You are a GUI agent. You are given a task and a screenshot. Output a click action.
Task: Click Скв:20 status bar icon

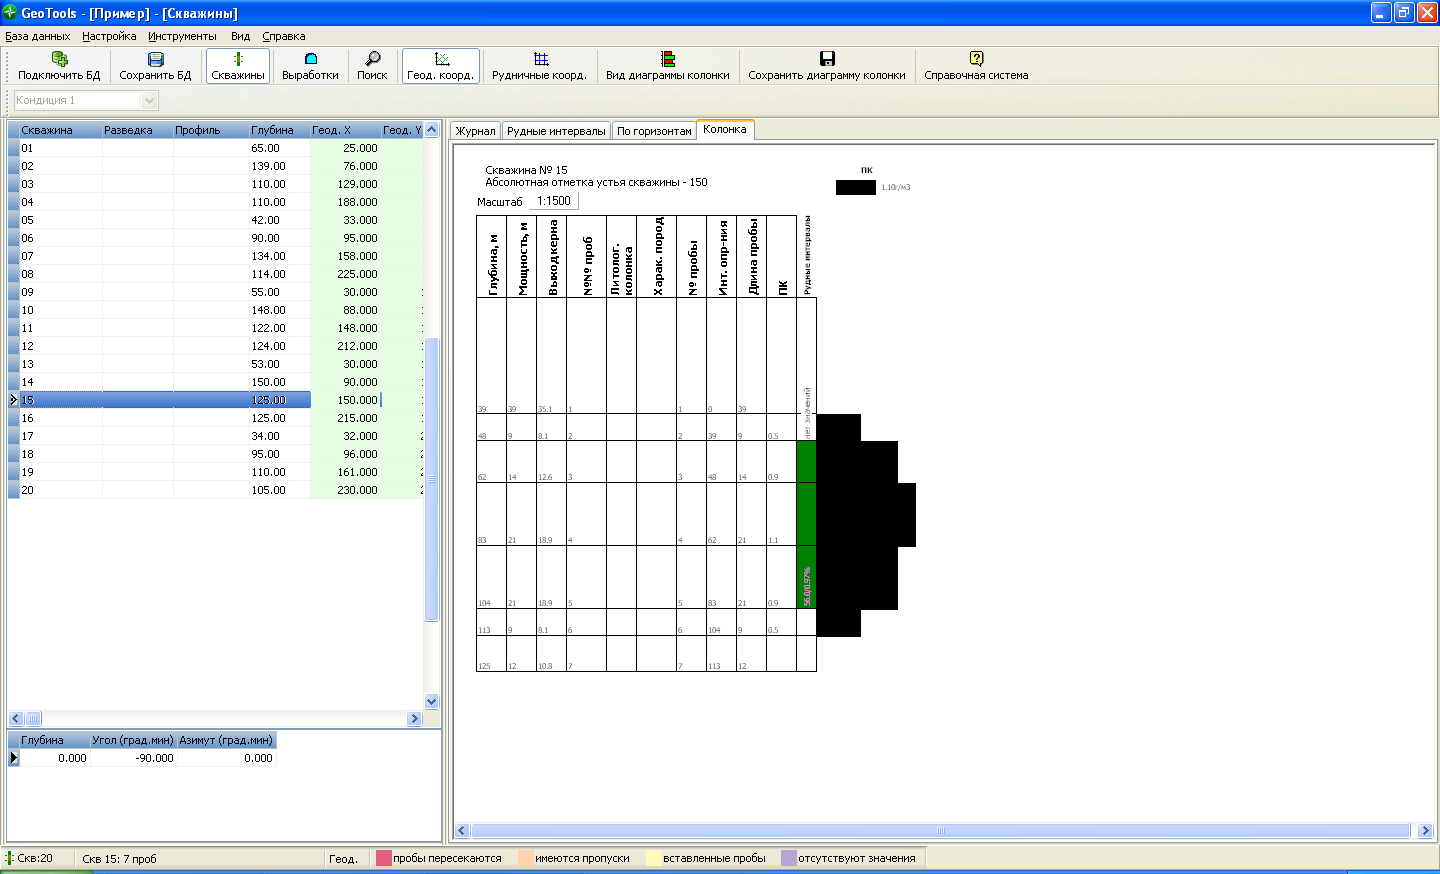tap(9, 858)
